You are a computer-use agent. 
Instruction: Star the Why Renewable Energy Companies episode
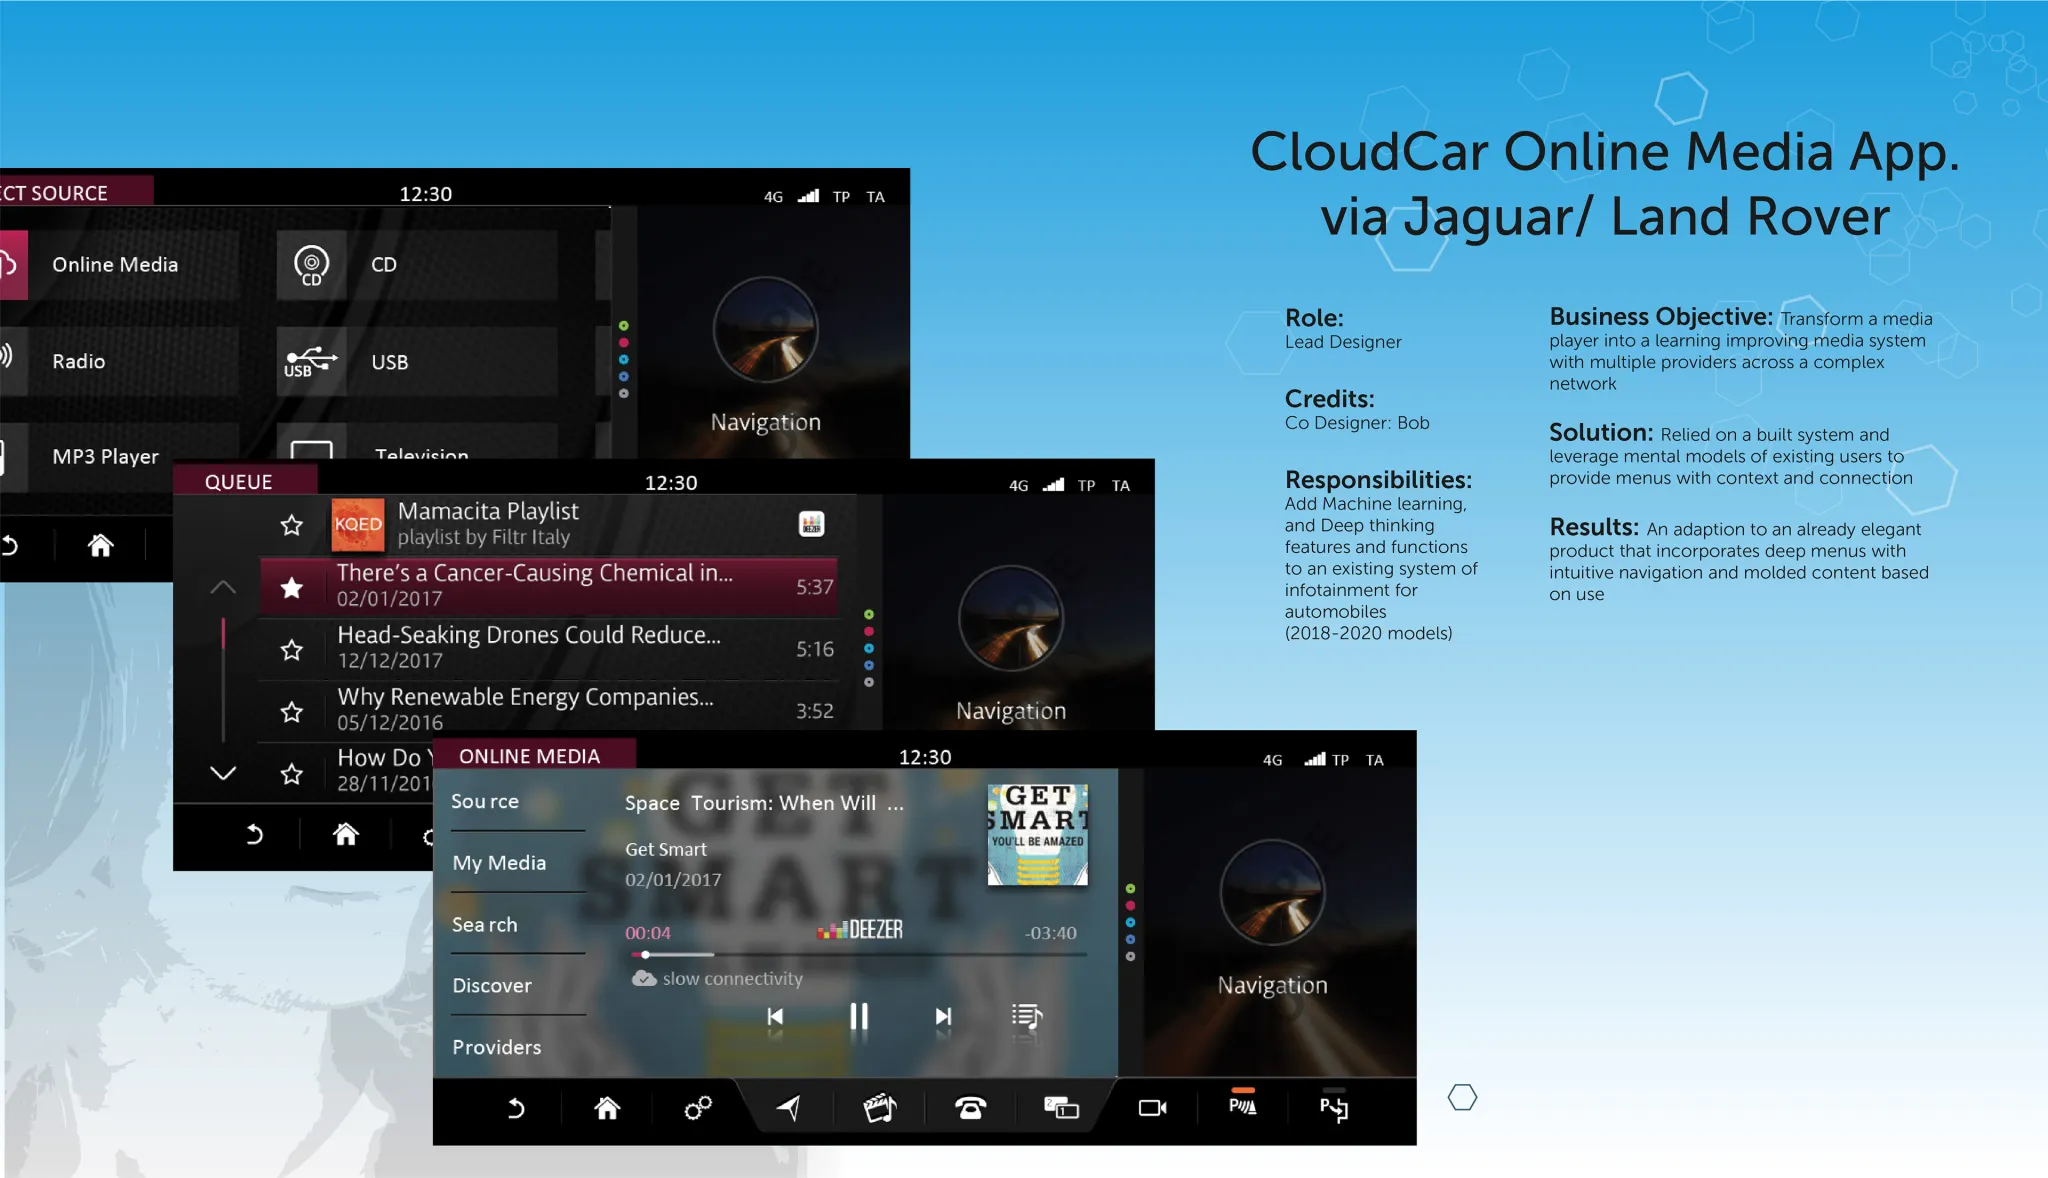coord(291,711)
